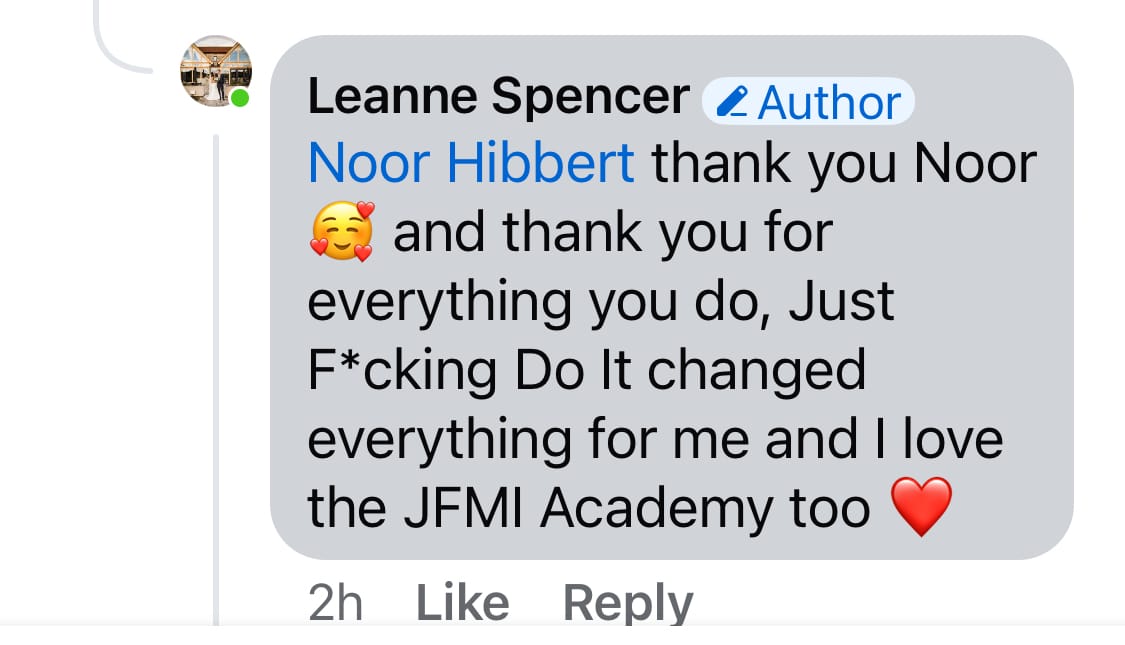This screenshot has width=1125, height=645.
Task: Click the smiling face with hearts emoji
Action: pyautogui.click(x=341, y=232)
